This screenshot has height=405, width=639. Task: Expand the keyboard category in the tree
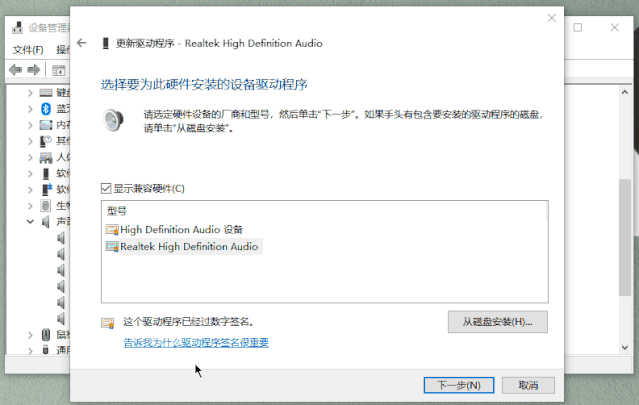(x=30, y=93)
